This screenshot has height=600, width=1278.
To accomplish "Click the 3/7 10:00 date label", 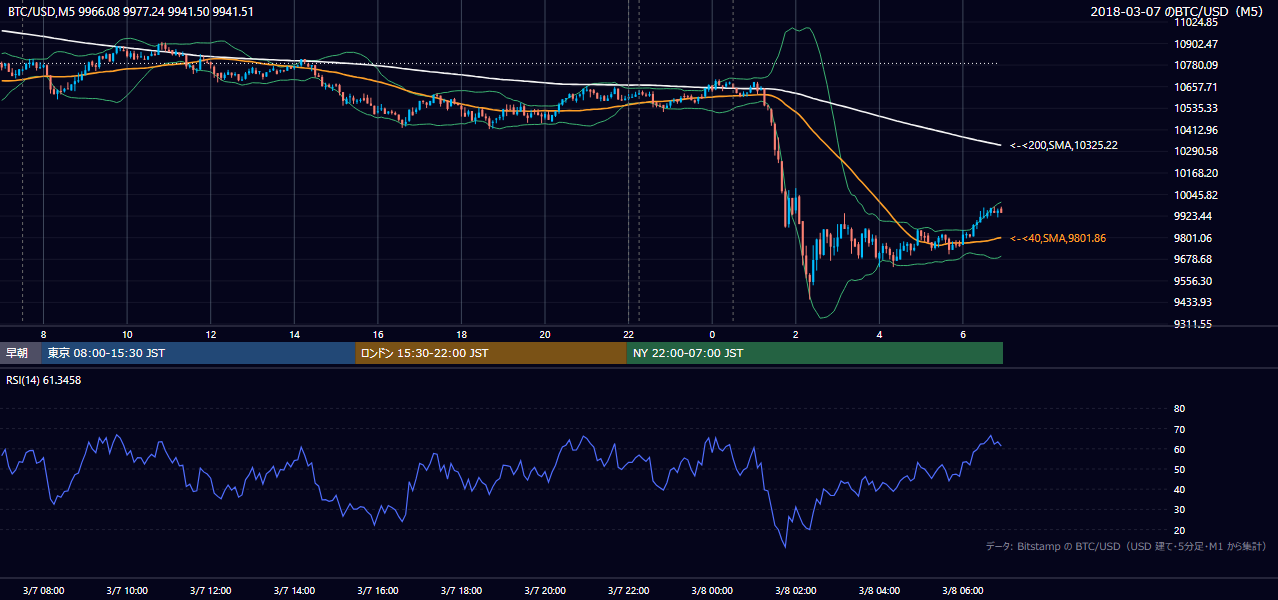I will click(x=127, y=590).
